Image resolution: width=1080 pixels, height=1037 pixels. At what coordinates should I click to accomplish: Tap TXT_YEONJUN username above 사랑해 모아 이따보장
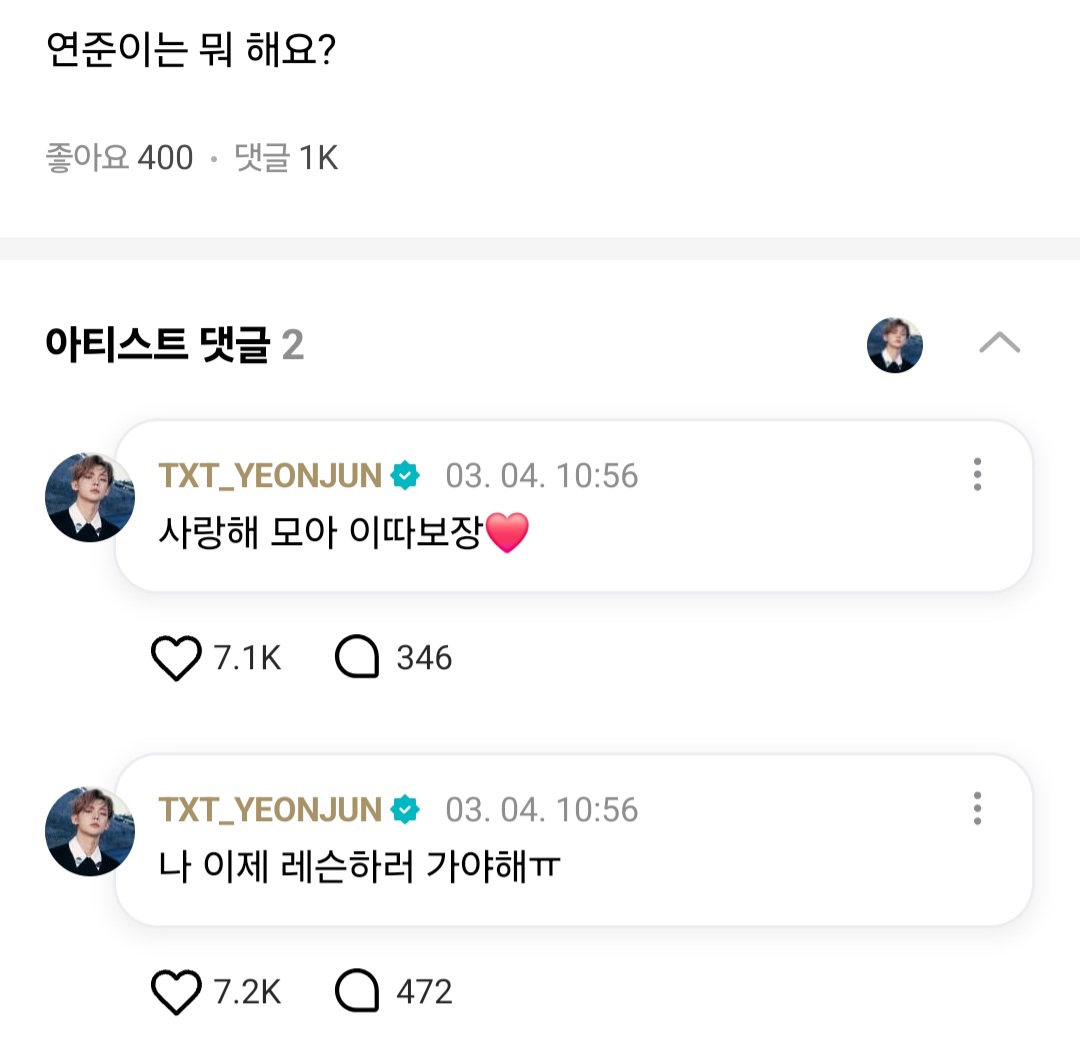(270, 476)
